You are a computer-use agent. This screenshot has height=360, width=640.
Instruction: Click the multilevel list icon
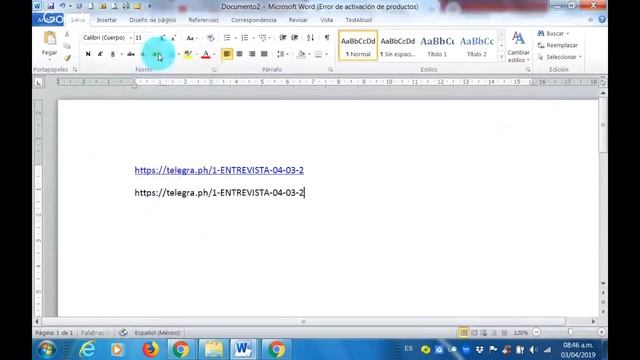tap(262, 38)
